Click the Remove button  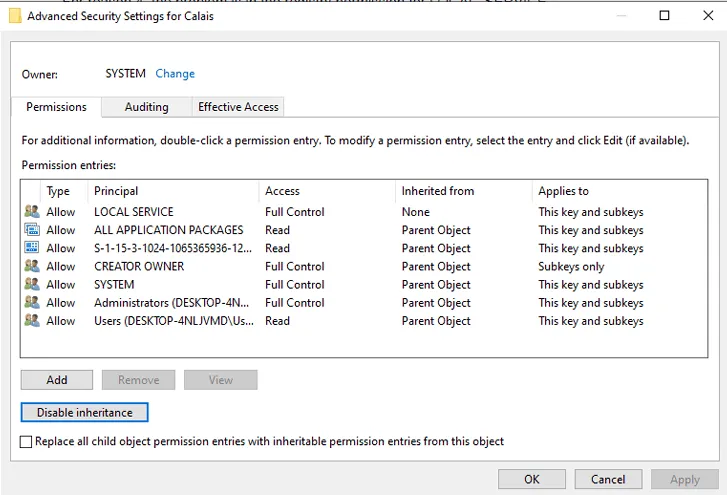[x=139, y=380]
